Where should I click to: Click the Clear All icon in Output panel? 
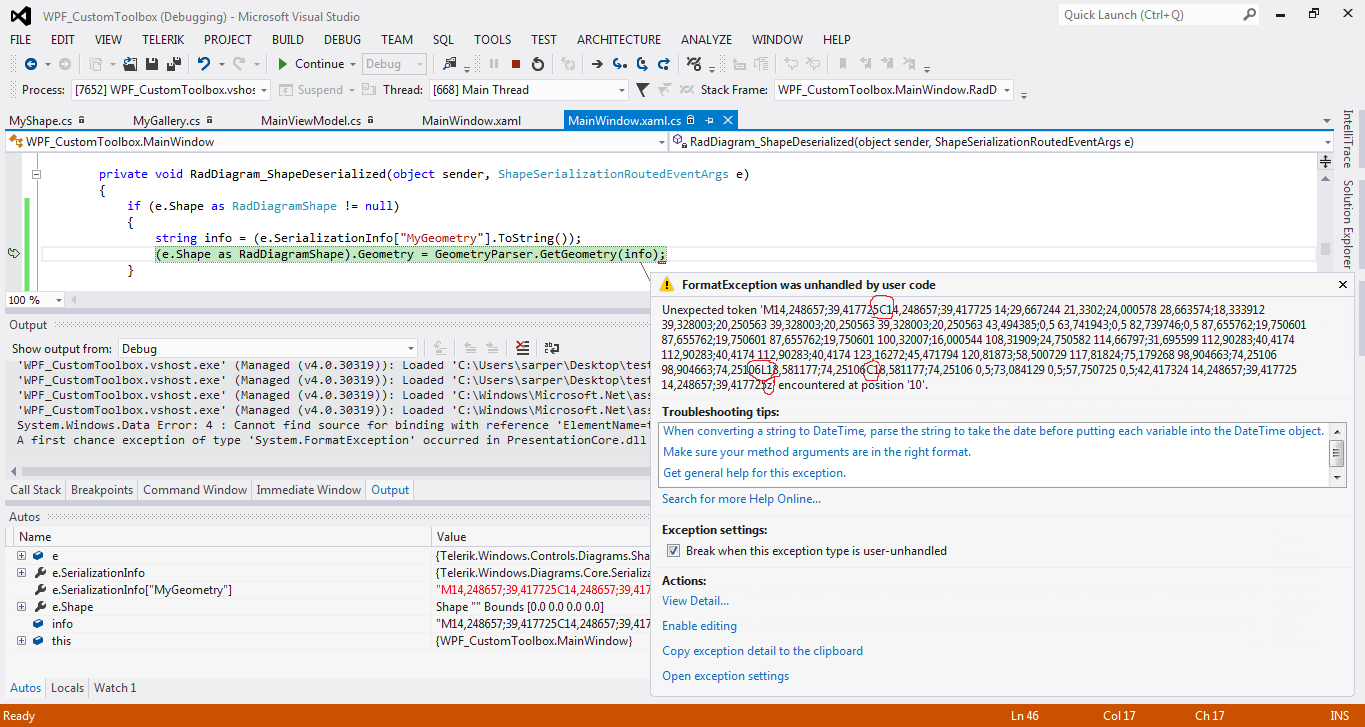522,348
